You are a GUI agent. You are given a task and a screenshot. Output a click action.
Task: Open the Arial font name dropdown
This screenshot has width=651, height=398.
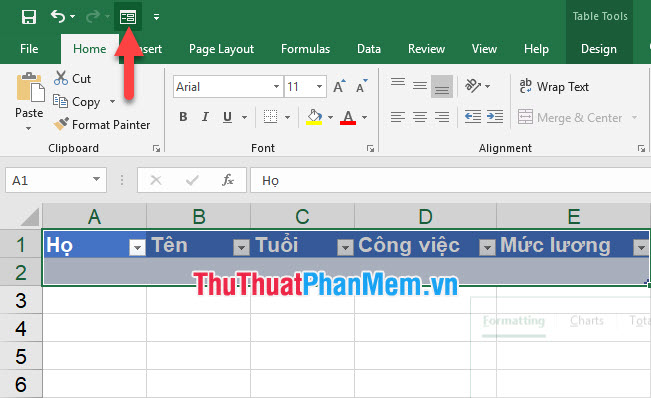pos(276,86)
